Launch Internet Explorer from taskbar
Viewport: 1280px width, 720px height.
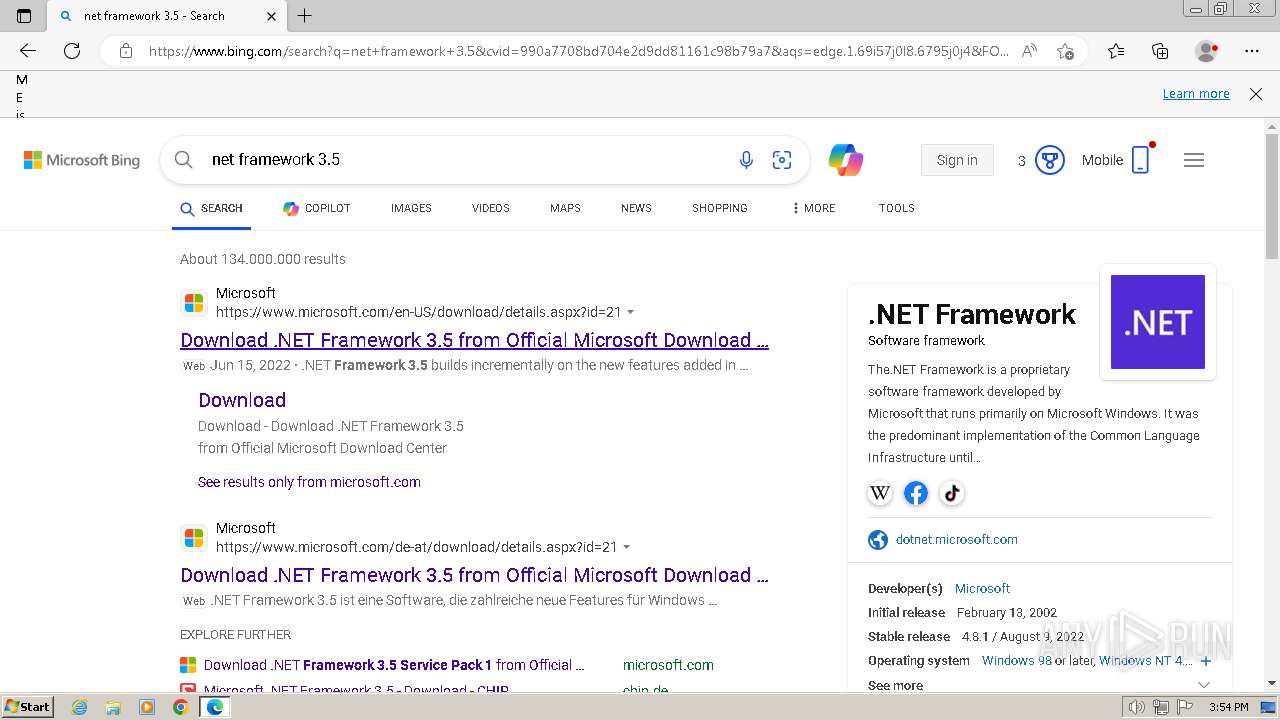click(x=80, y=707)
